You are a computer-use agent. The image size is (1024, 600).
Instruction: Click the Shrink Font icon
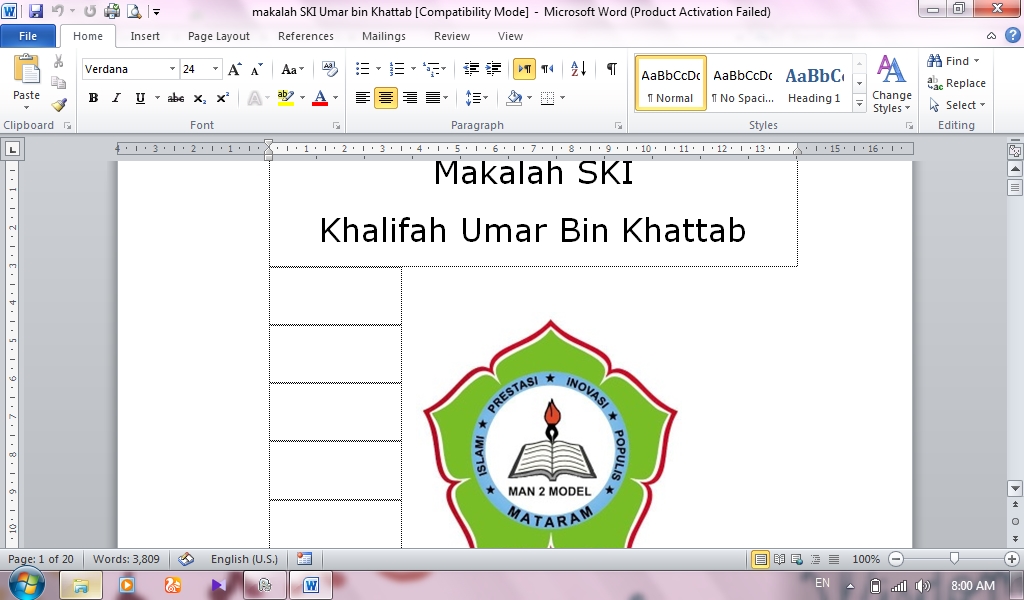(x=257, y=69)
